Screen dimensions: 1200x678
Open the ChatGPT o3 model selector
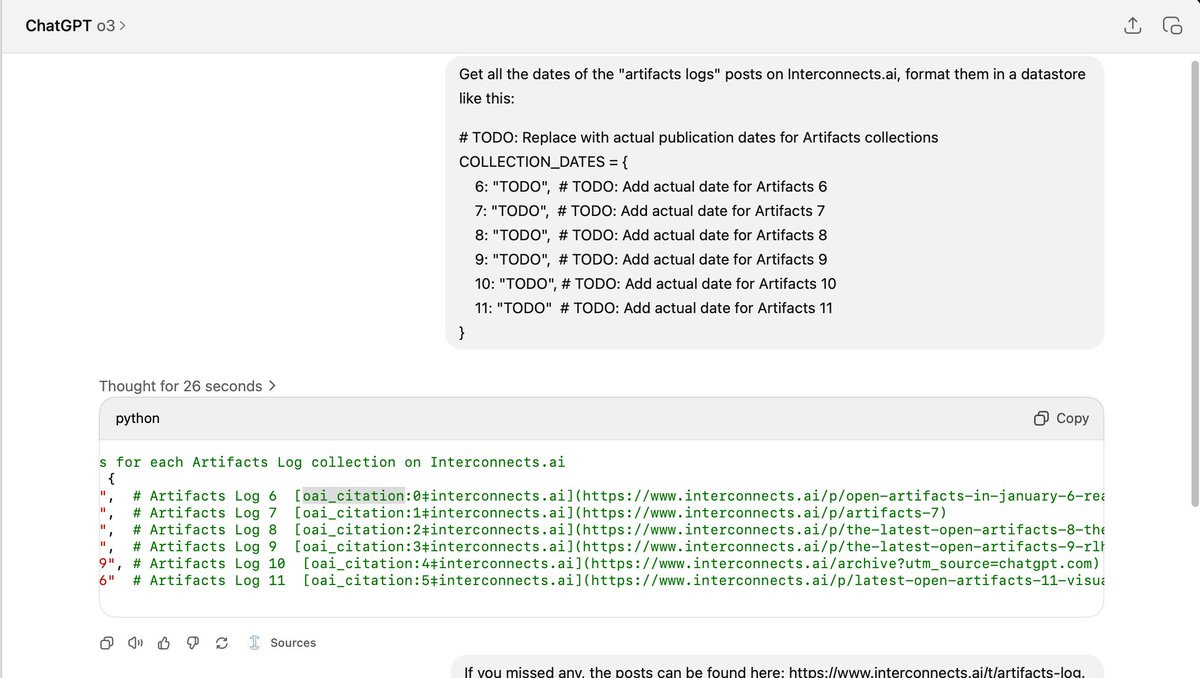point(76,26)
